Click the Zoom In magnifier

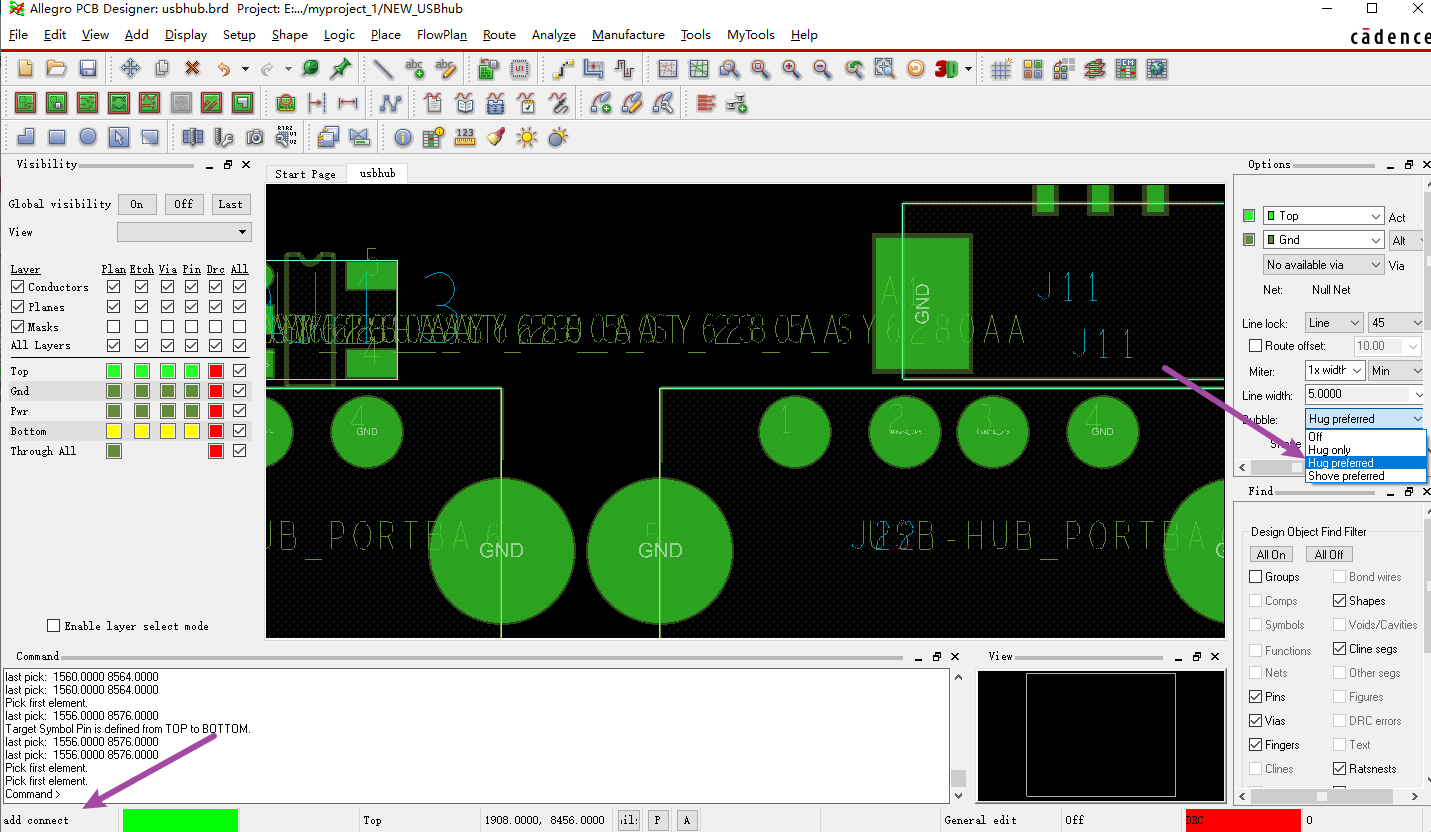tap(791, 69)
